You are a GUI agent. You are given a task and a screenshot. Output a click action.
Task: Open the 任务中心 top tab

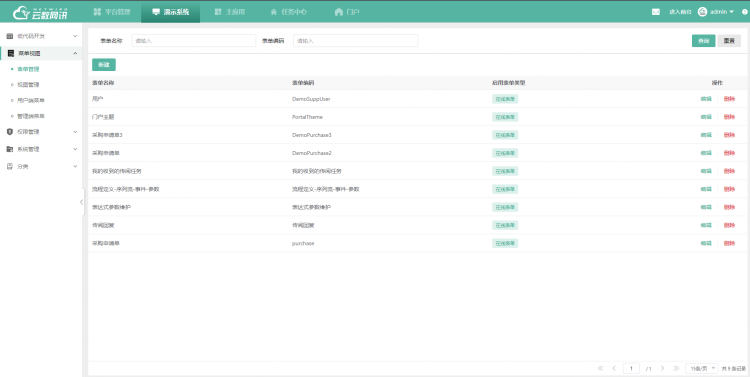click(289, 12)
